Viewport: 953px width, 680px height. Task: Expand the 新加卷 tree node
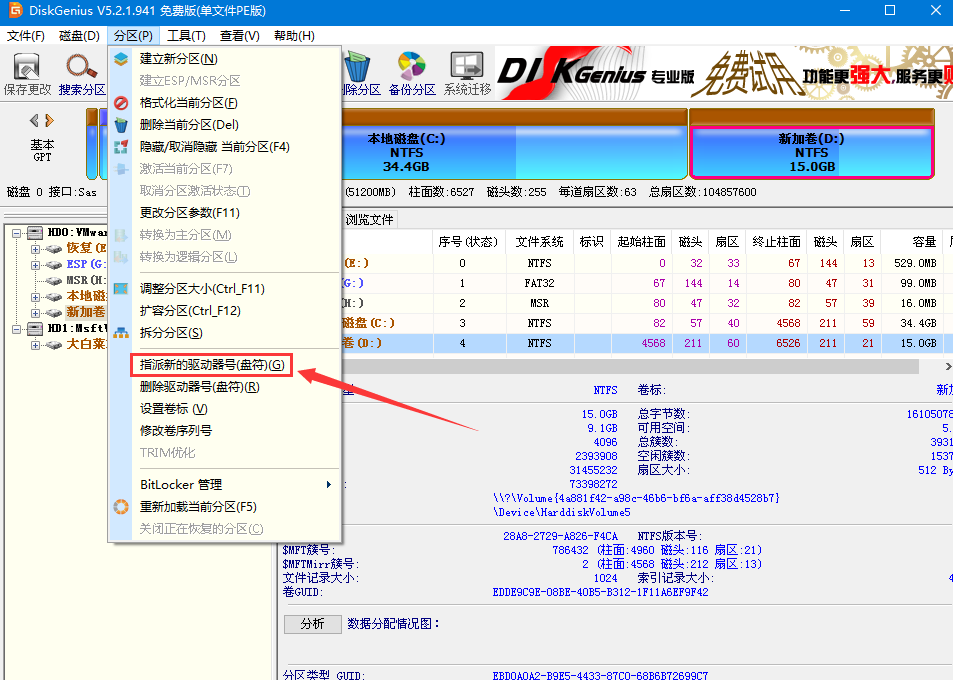click(35, 313)
